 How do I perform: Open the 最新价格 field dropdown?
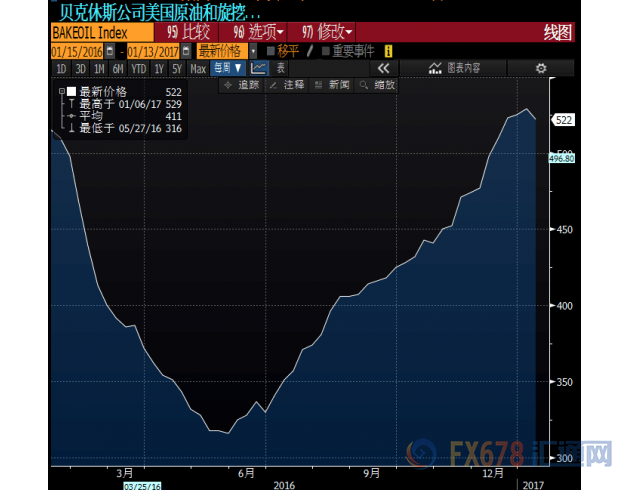253,50
